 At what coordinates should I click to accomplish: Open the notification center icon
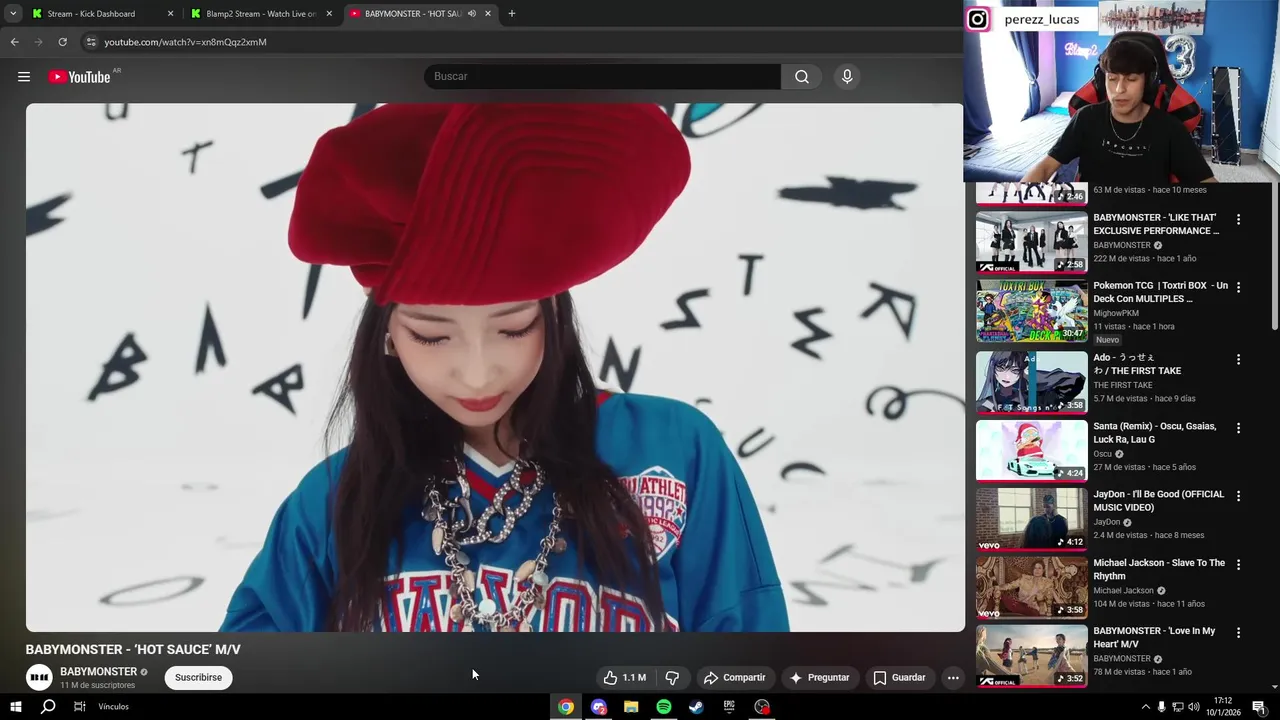click(1259, 707)
